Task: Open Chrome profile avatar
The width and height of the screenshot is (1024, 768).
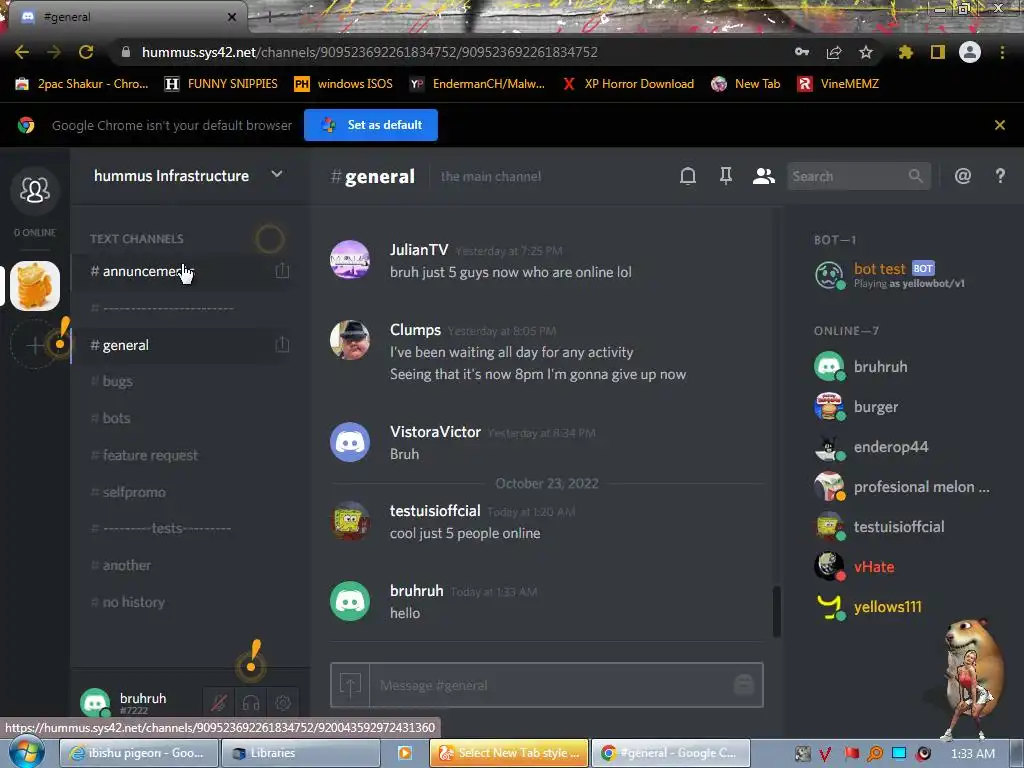Action: point(970,52)
